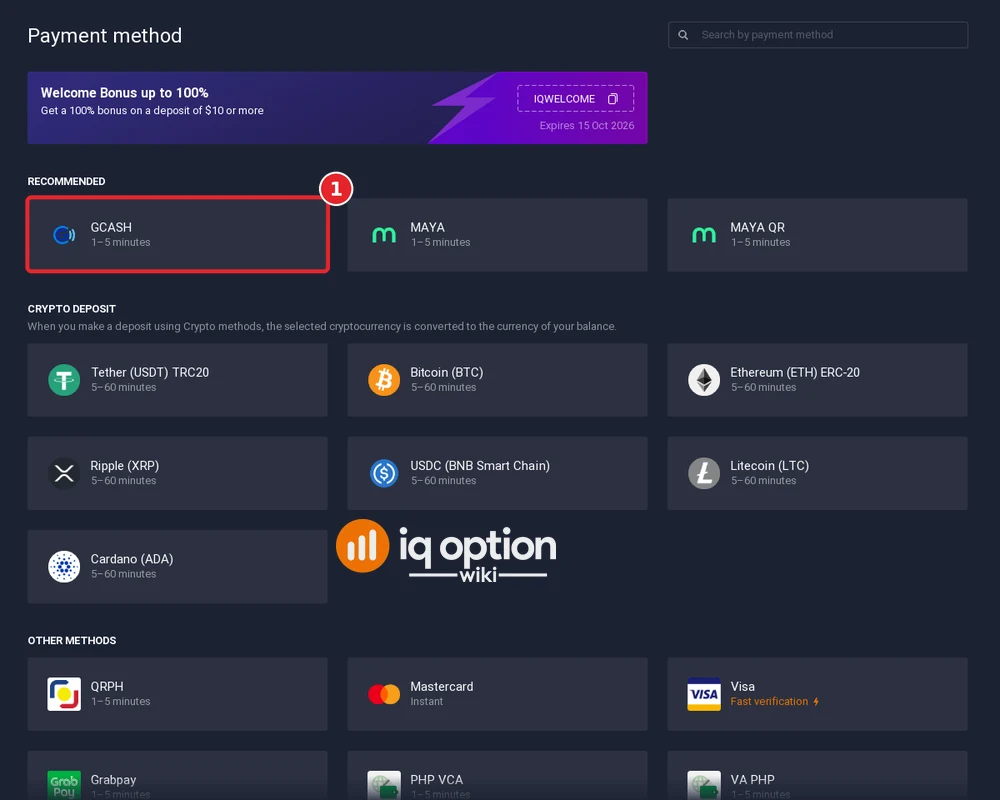Image resolution: width=1000 pixels, height=800 pixels.
Task: Click the PHP VCA method name
Action: coord(436,780)
